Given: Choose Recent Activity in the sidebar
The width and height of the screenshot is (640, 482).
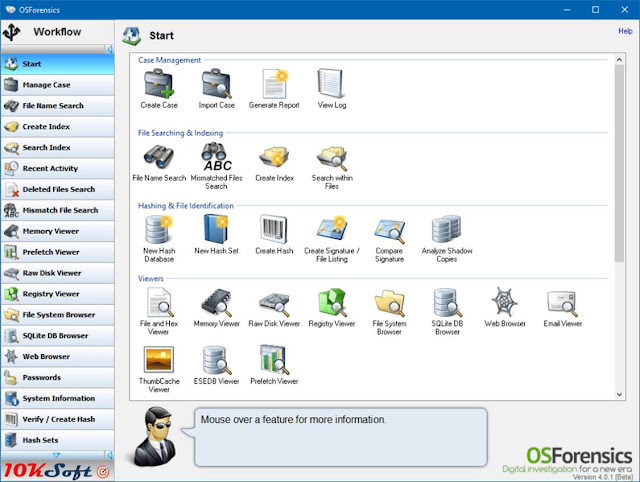Looking at the screenshot, I should click(x=58, y=168).
